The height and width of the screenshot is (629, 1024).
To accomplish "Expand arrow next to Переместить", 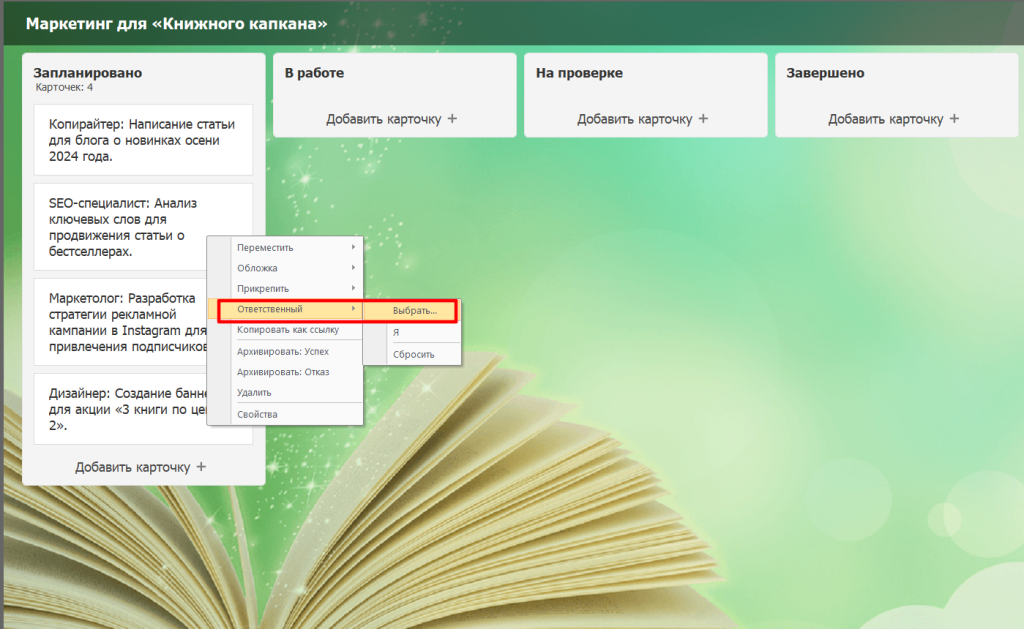I will pos(353,247).
